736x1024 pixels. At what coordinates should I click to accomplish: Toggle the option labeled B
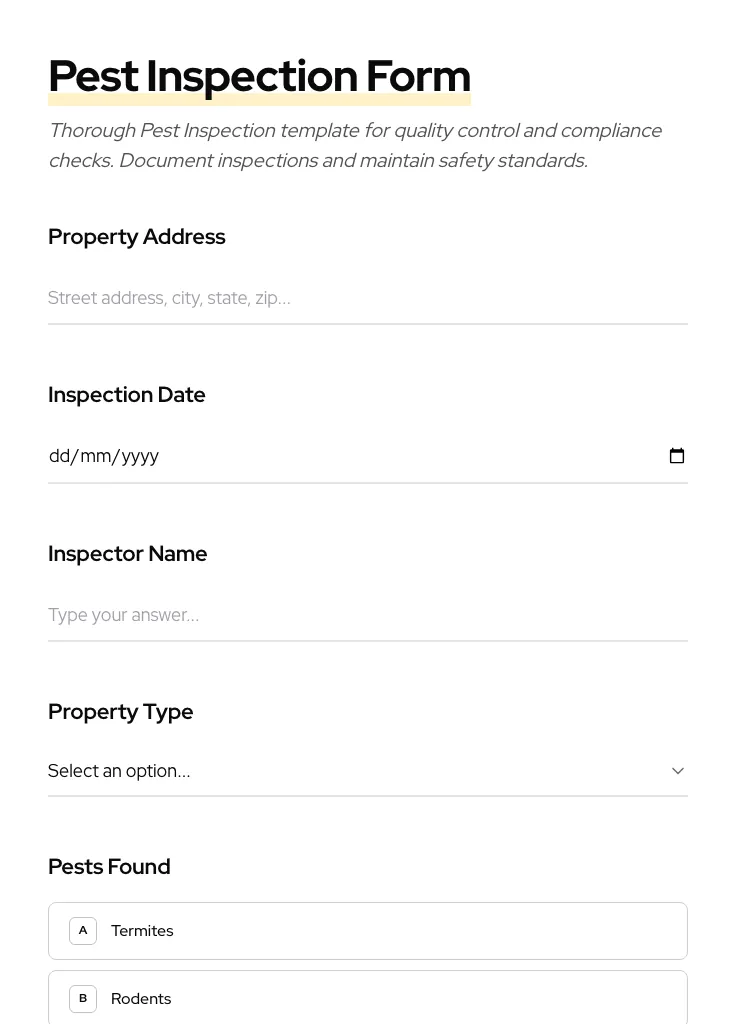click(83, 998)
